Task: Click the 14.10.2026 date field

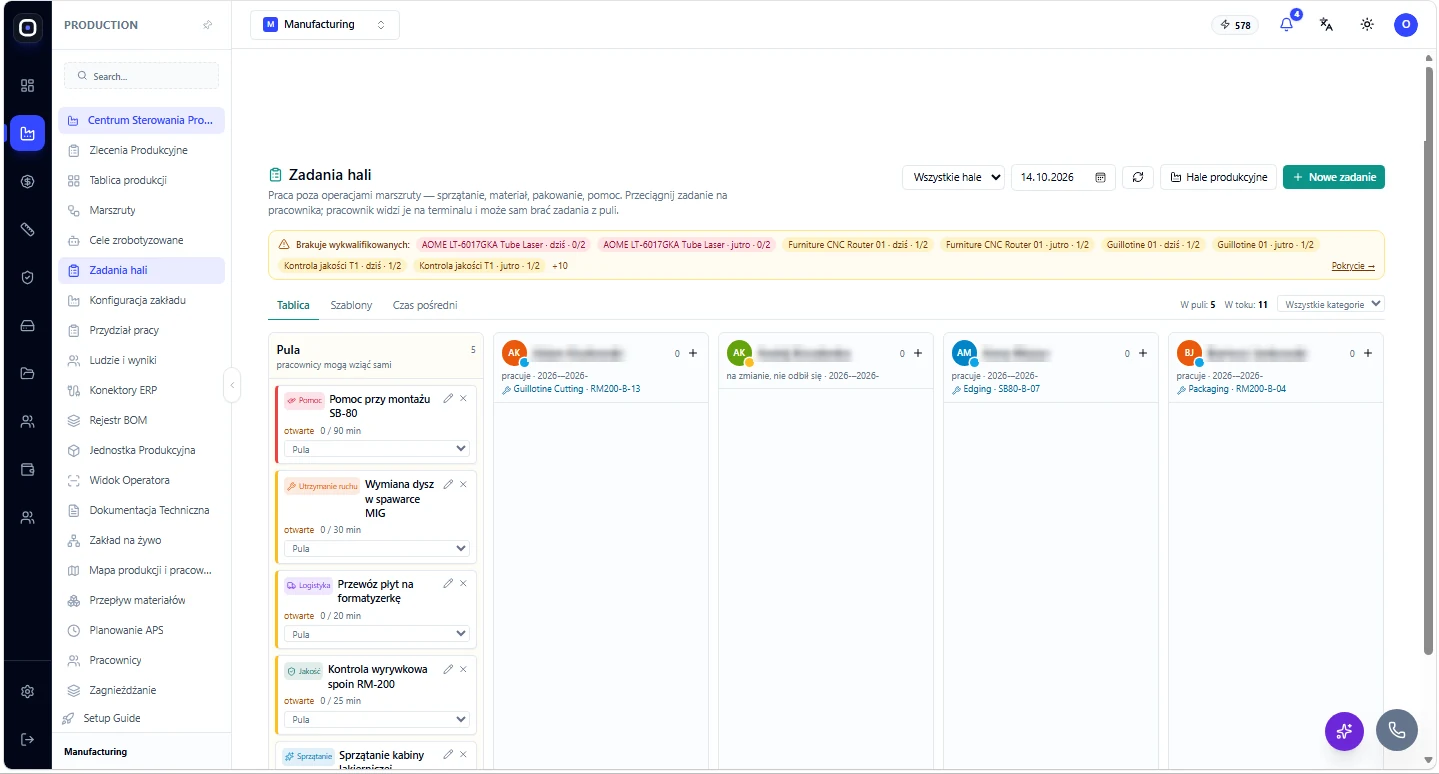Action: pyautogui.click(x=1062, y=177)
